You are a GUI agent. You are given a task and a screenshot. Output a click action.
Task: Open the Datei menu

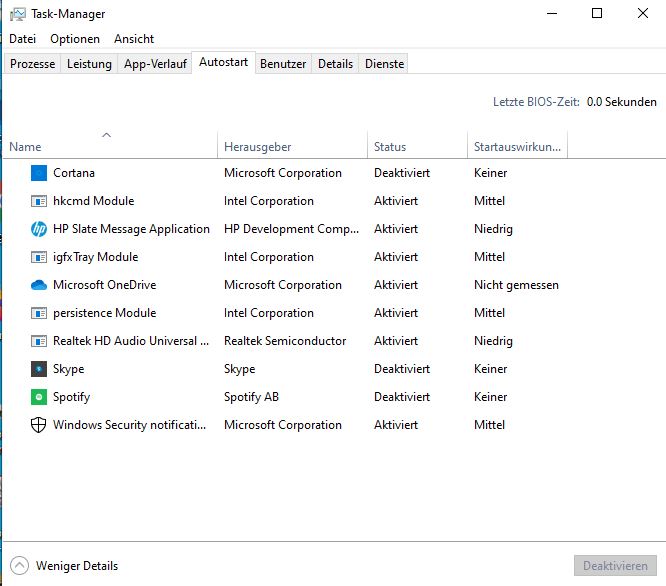click(x=23, y=39)
